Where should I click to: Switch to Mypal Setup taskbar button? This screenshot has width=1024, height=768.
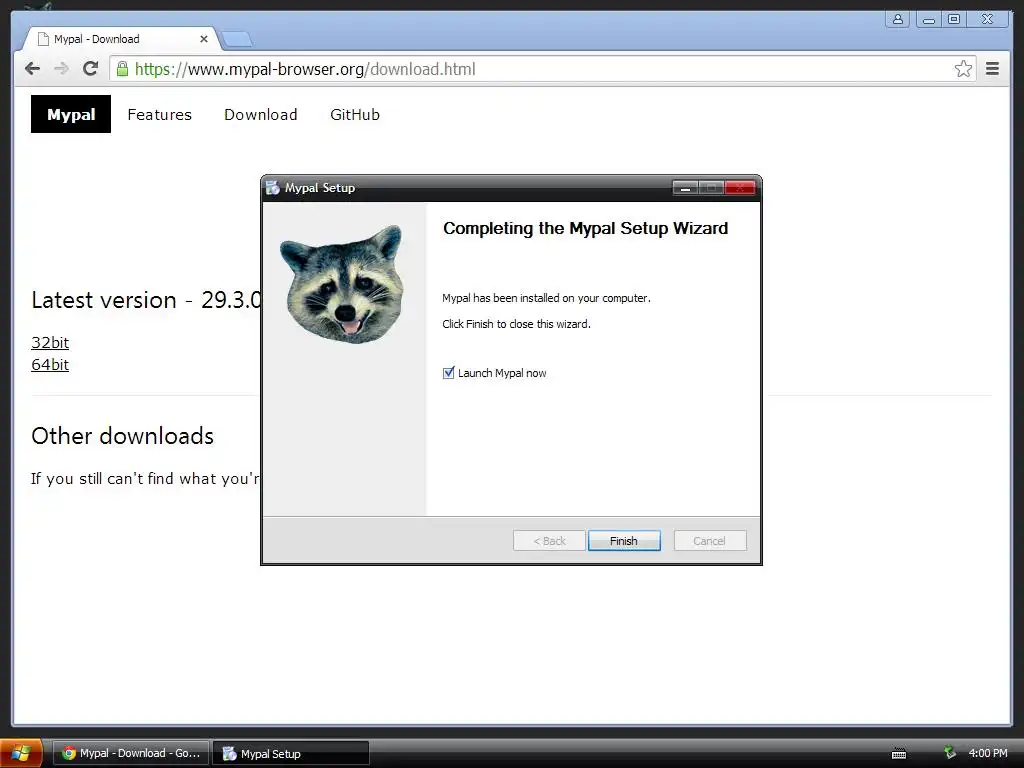pos(291,753)
